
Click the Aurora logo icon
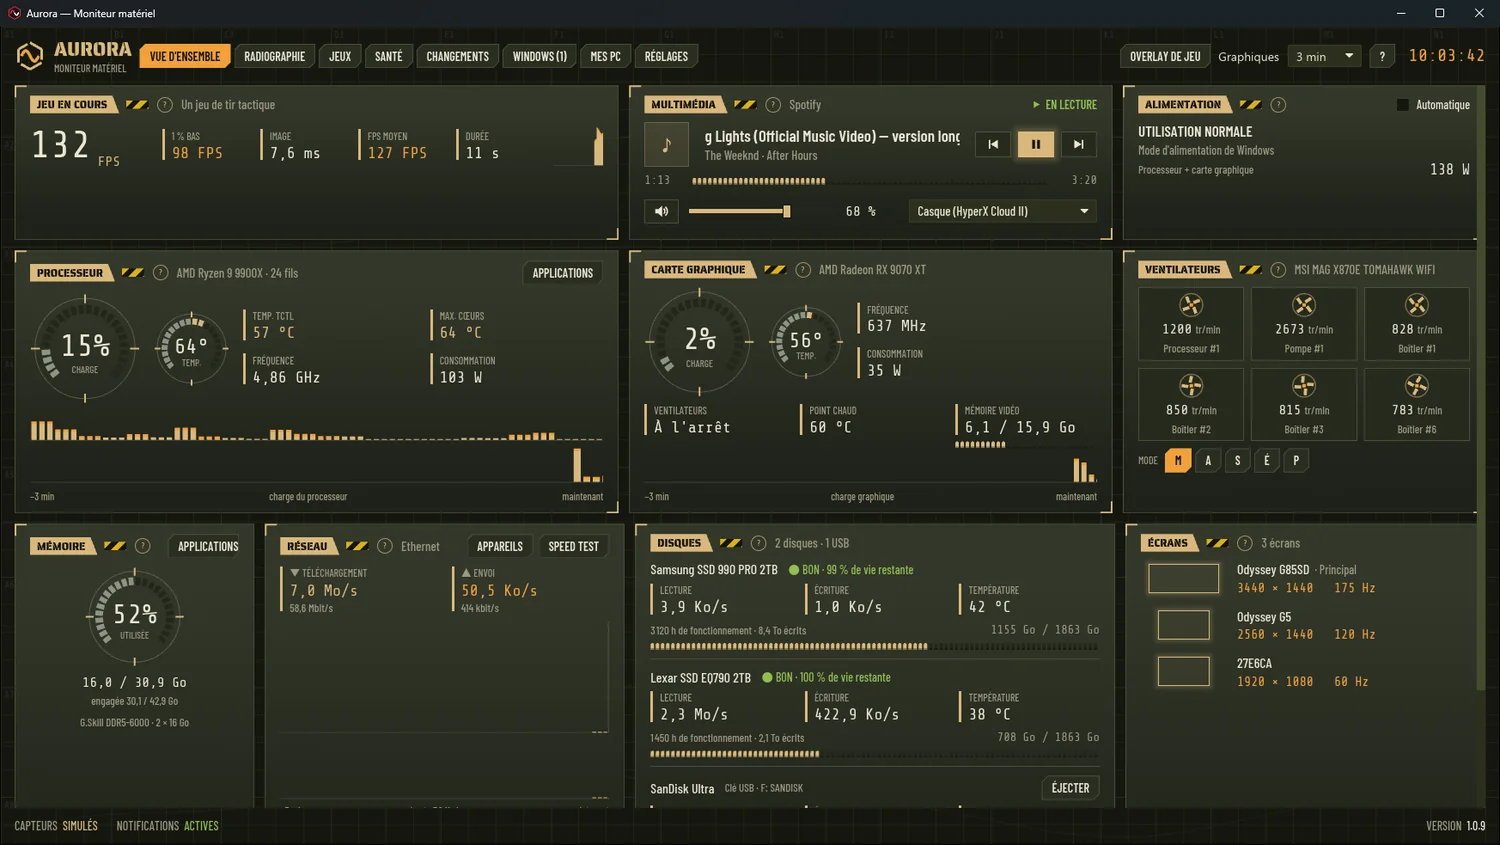pos(30,56)
